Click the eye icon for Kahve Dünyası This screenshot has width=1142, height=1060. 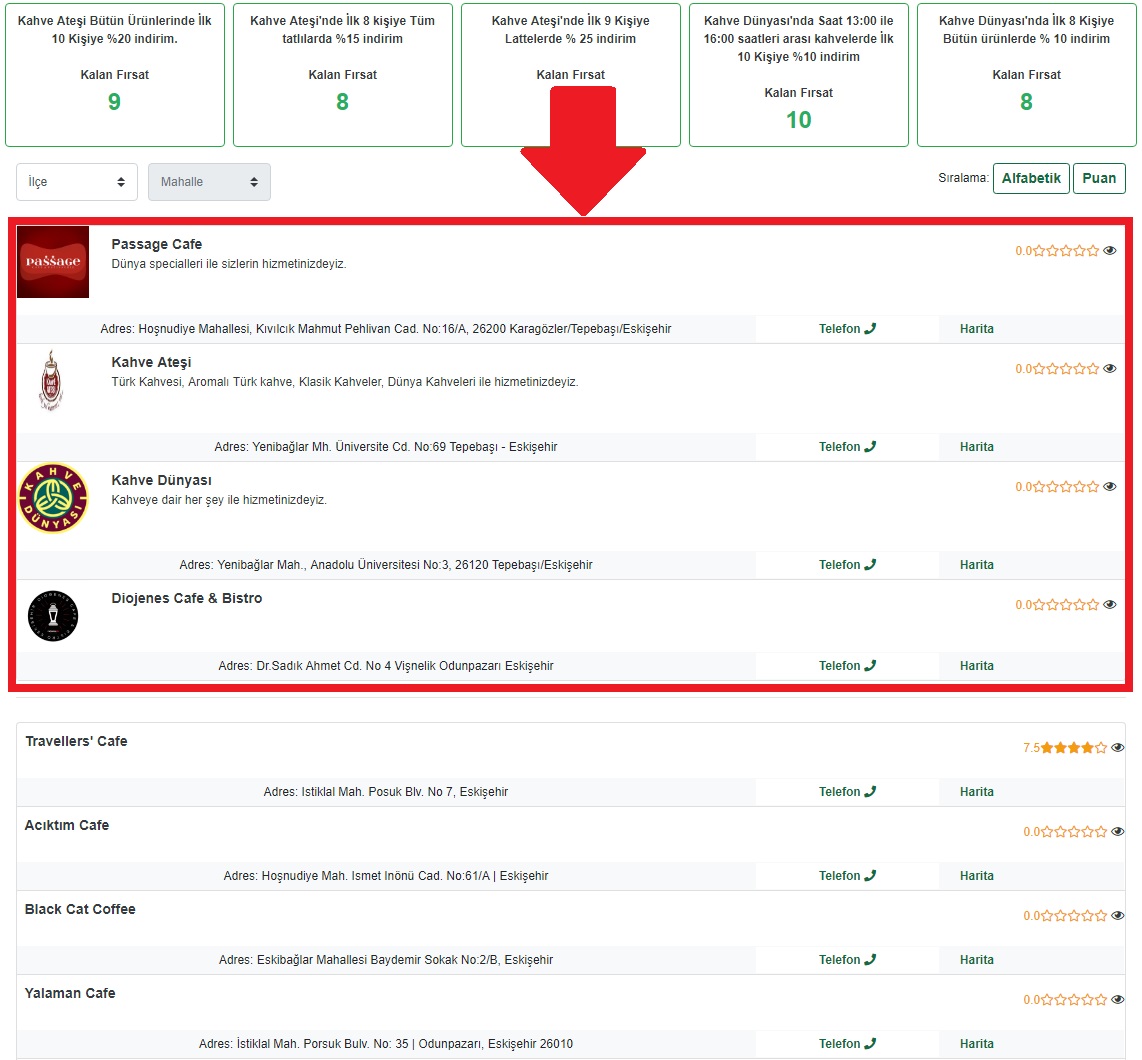[x=1109, y=487]
